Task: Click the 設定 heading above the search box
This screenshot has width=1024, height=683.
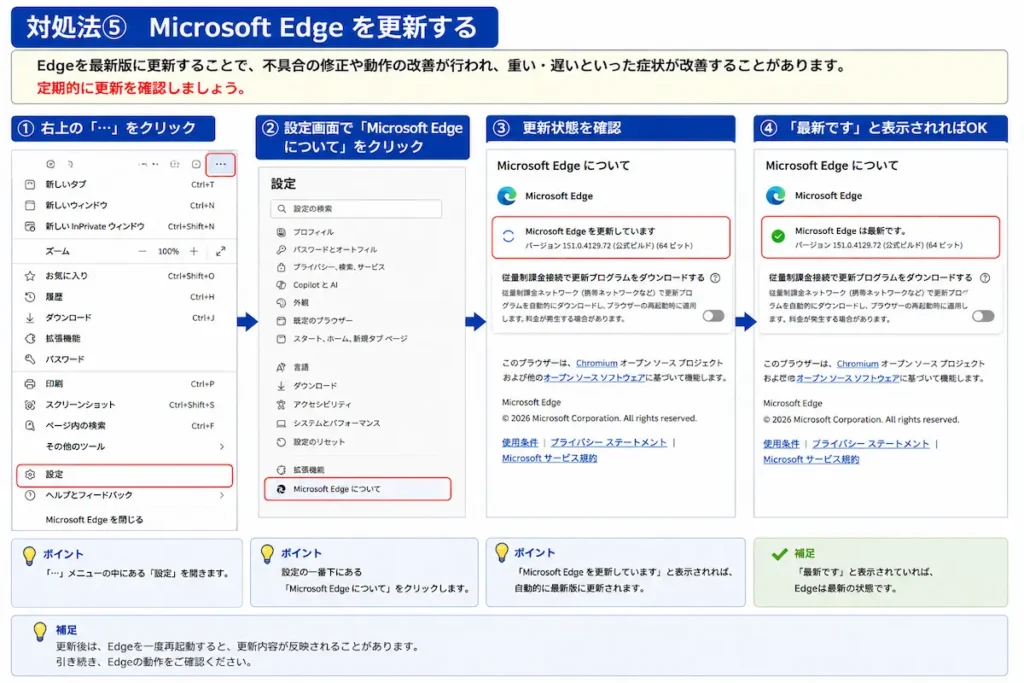Action: point(283,184)
